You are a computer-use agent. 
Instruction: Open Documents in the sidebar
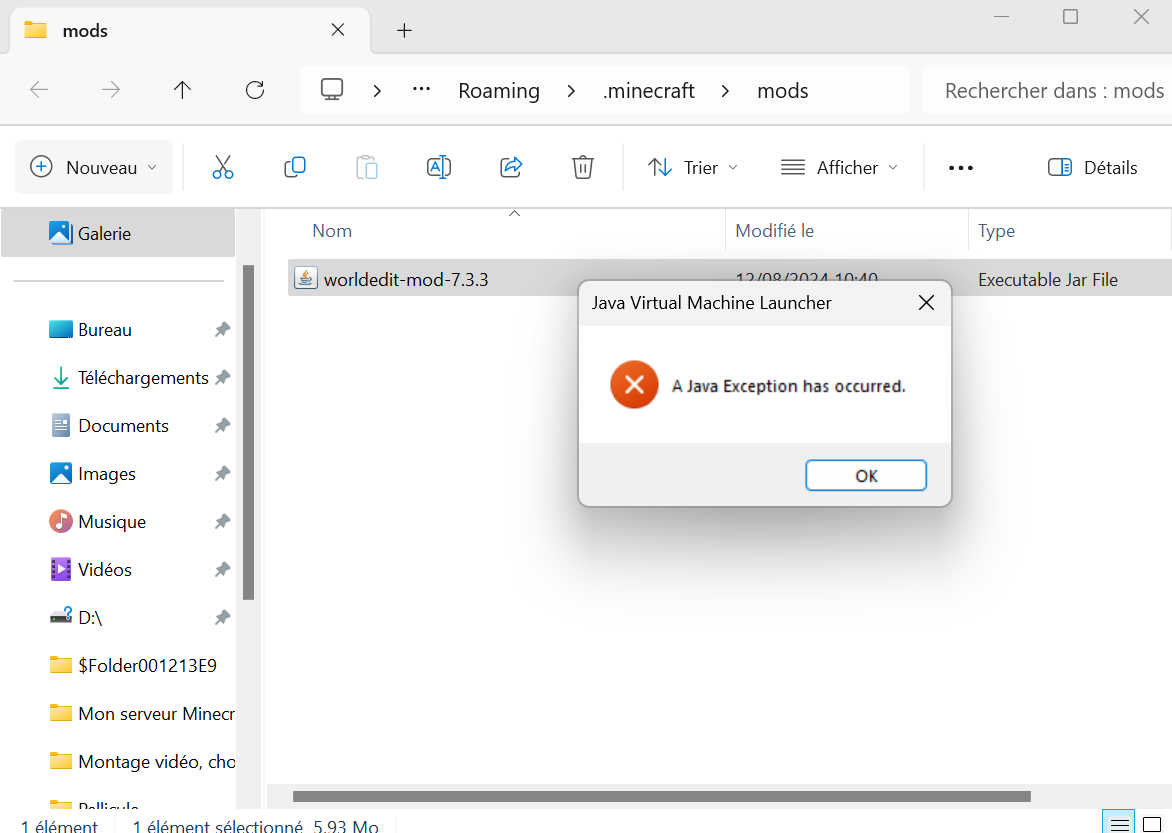(x=123, y=425)
